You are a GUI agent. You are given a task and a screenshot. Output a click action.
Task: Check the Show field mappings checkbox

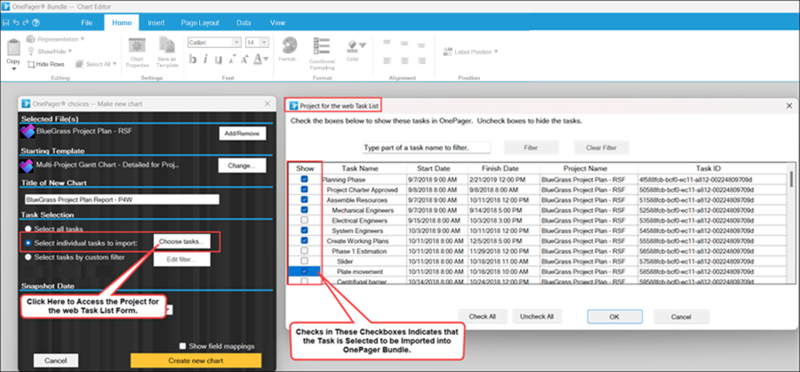click(183, 346)
